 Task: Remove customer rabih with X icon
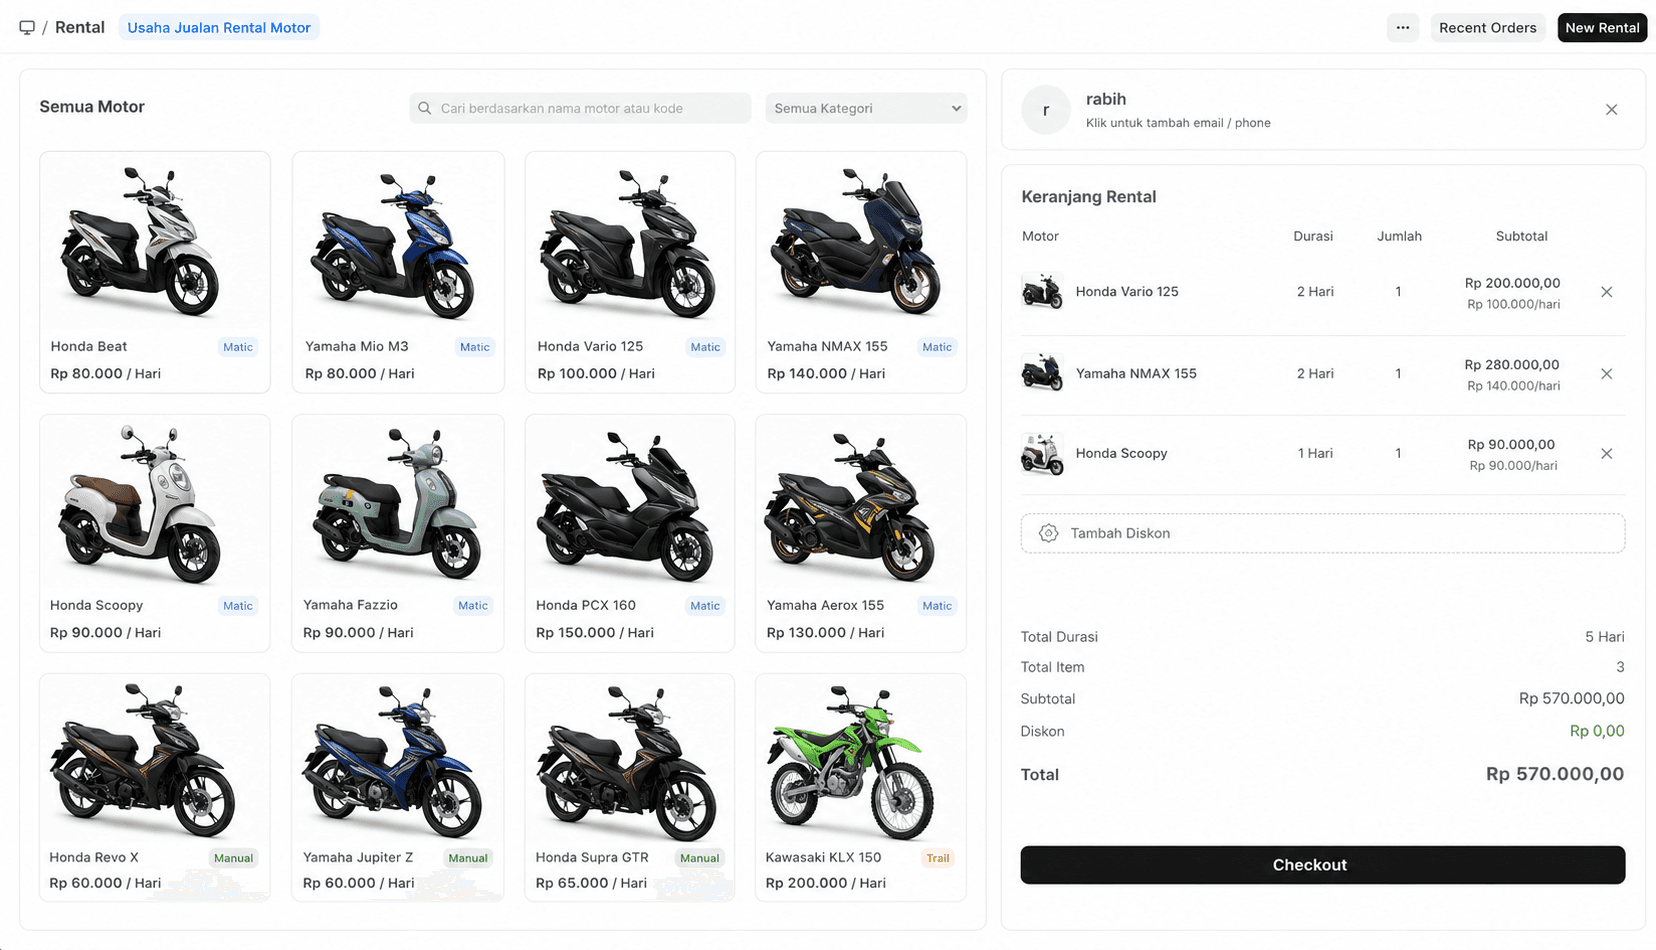pos(1611,110)
